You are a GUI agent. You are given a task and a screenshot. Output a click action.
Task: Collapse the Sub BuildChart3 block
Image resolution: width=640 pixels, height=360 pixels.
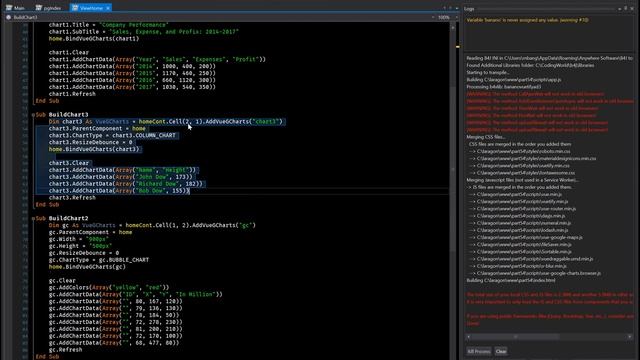33,115
